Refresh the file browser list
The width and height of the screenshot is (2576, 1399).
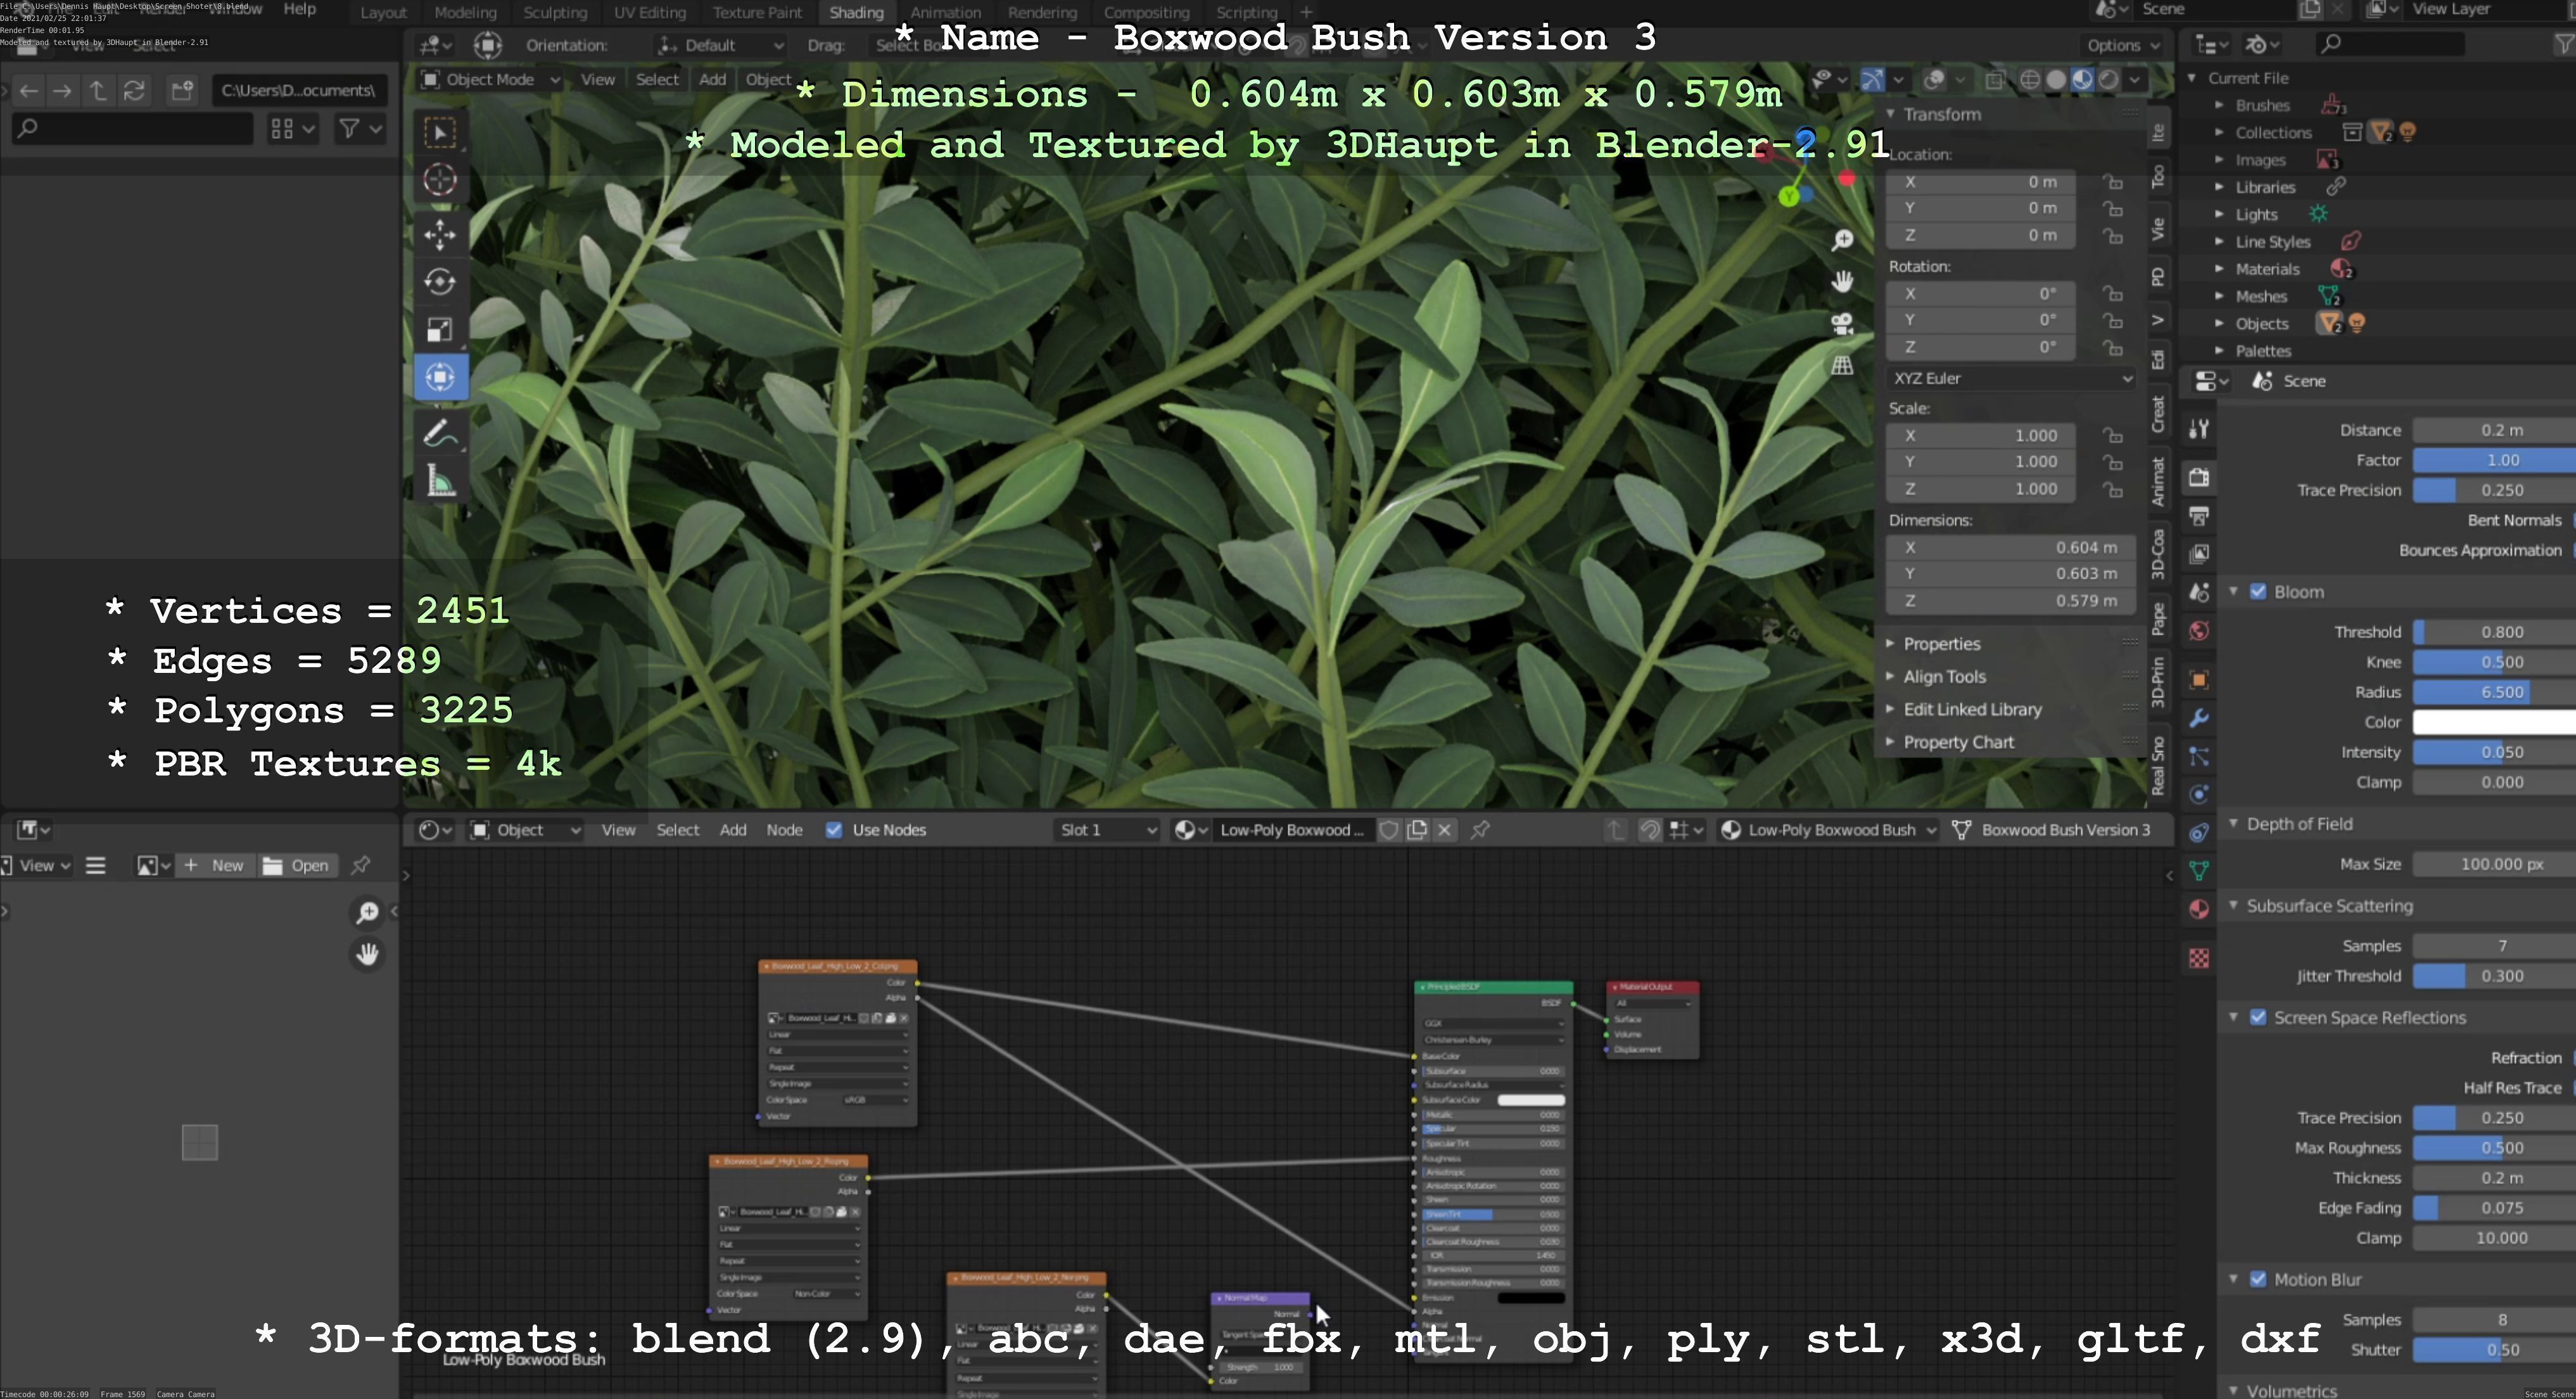[x=134, y=90]
